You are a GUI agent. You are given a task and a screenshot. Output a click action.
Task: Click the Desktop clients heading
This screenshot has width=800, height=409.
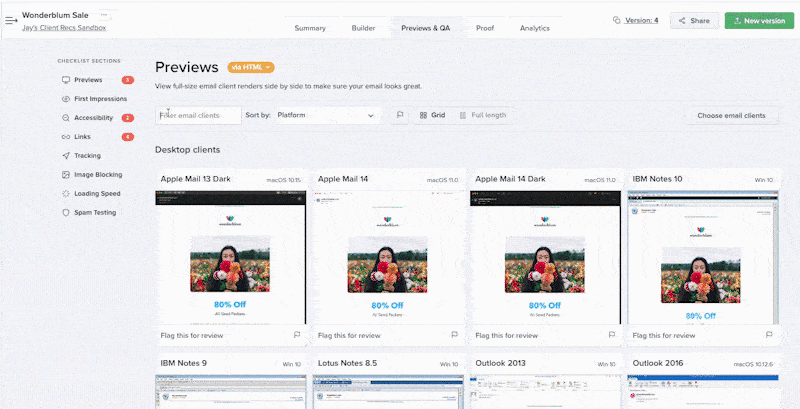coord(188,149)
